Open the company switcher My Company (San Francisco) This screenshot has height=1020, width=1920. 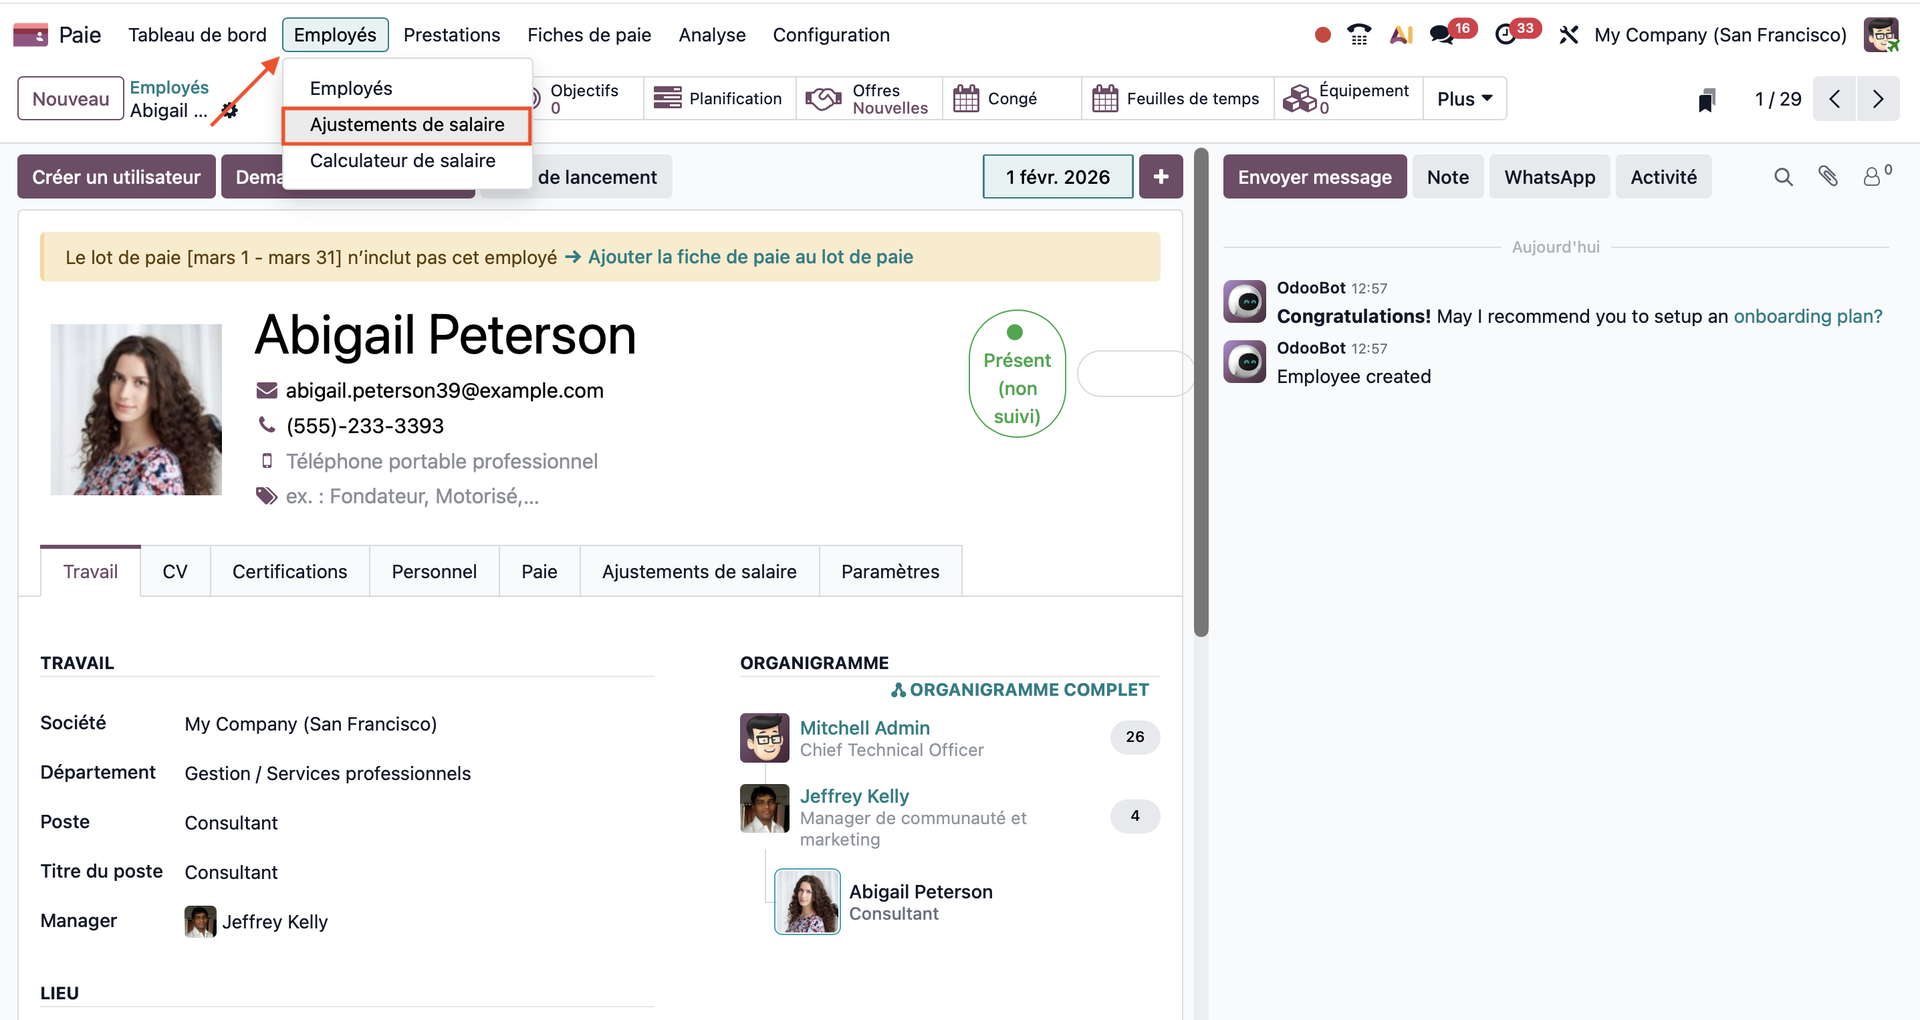point(1720,35)
